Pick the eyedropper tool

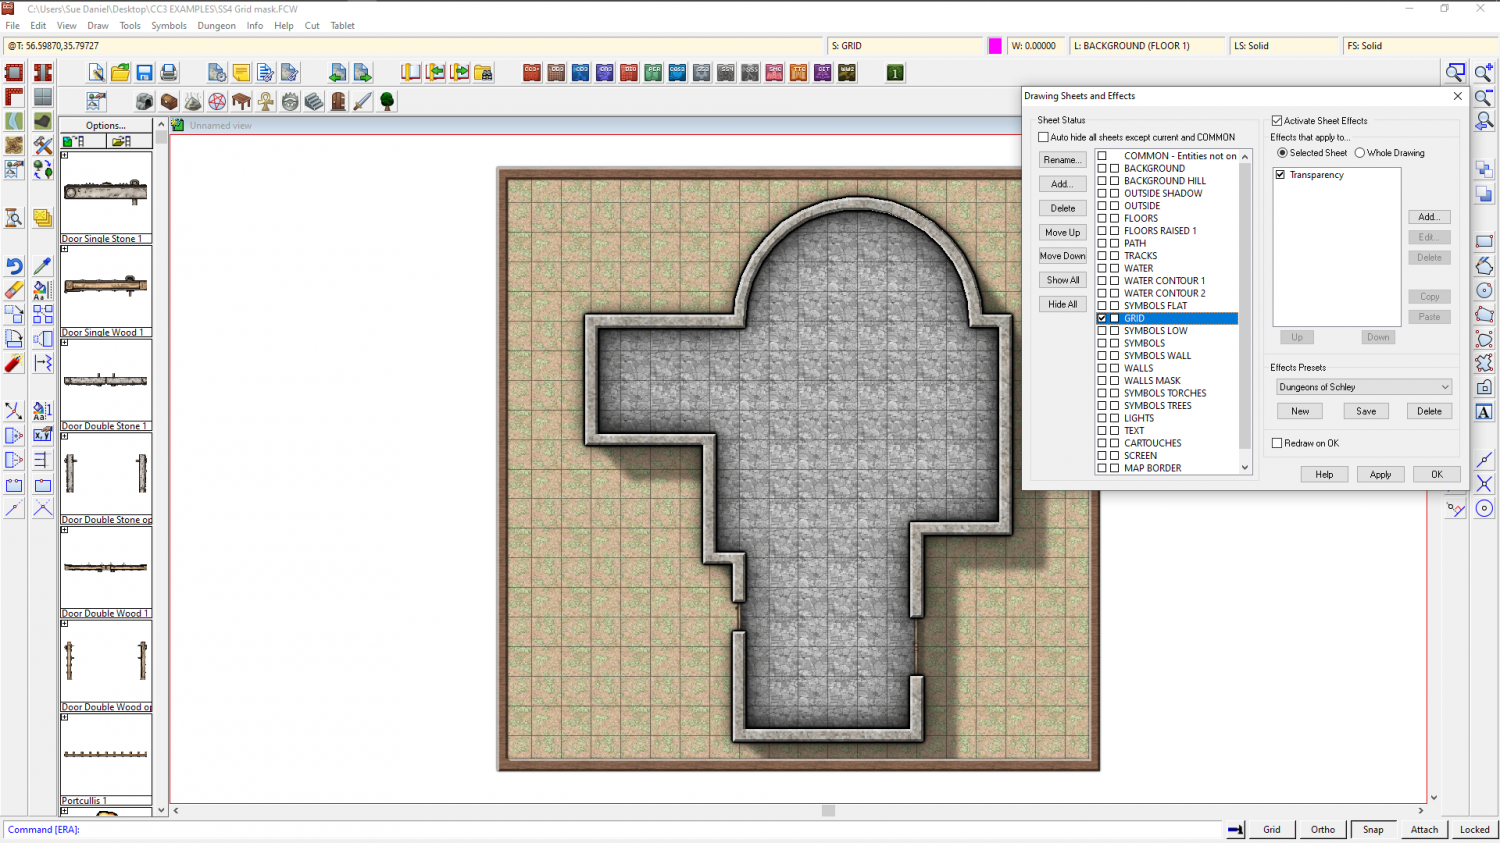pos(42,266)
